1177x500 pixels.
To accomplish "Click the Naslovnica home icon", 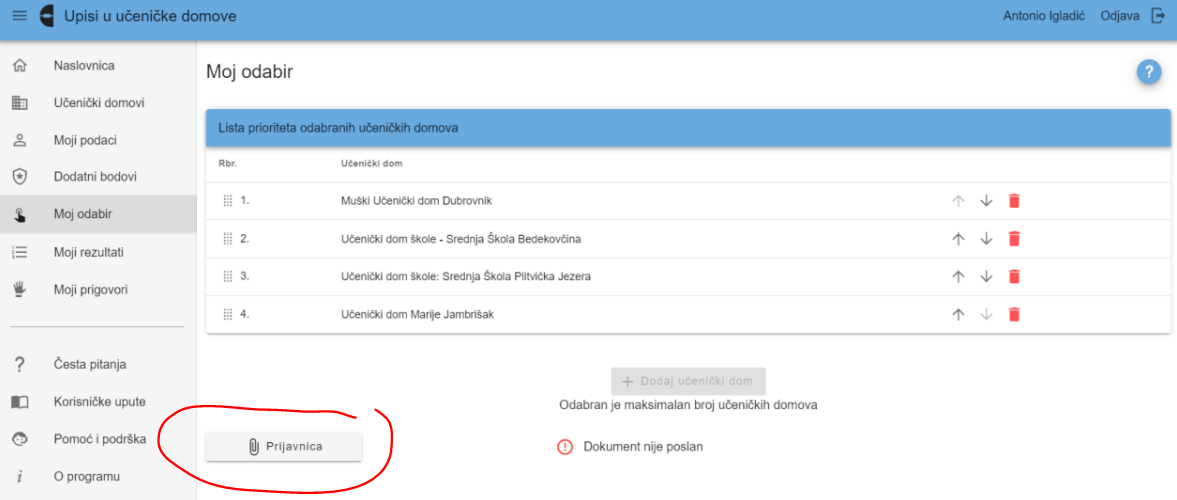I will pos(20,65).
